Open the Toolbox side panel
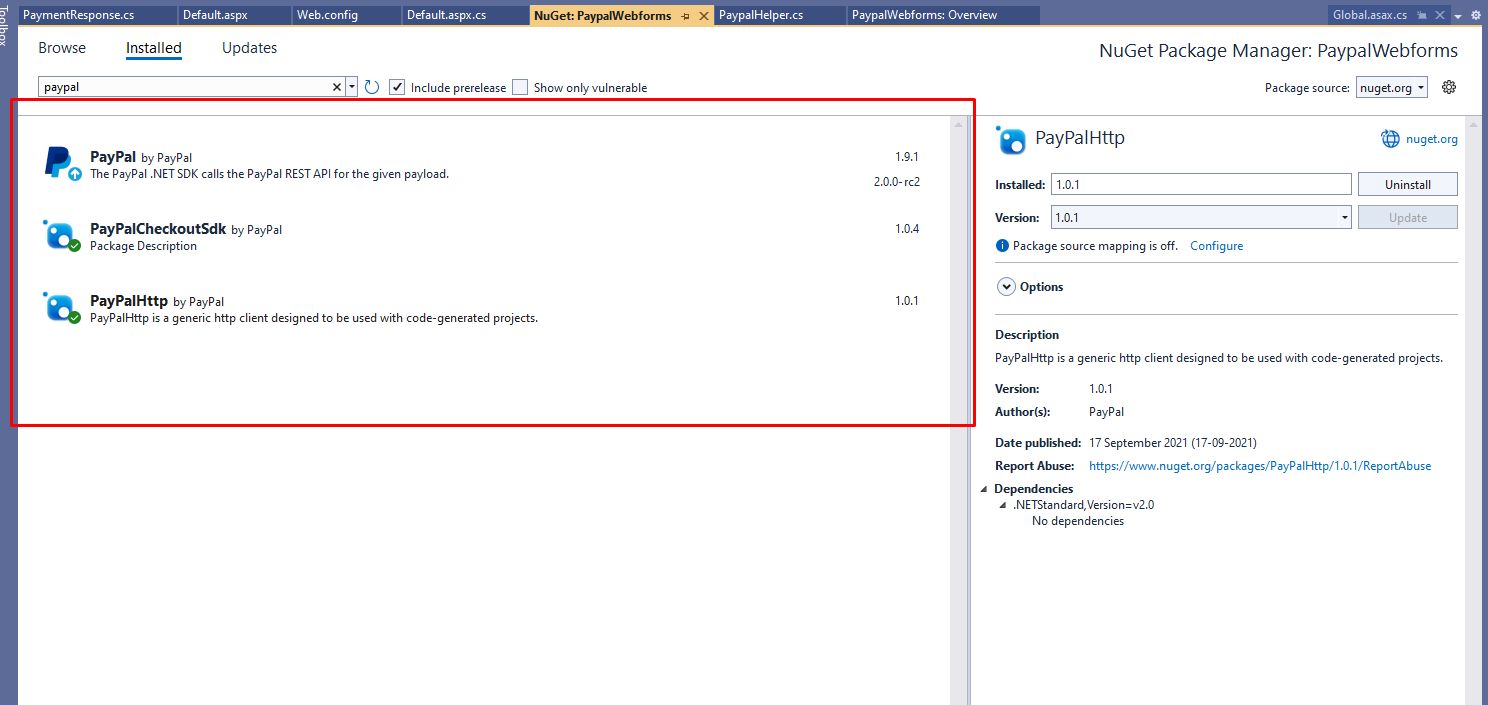Viewport: 1488px width, 705px height. (5, 24)
